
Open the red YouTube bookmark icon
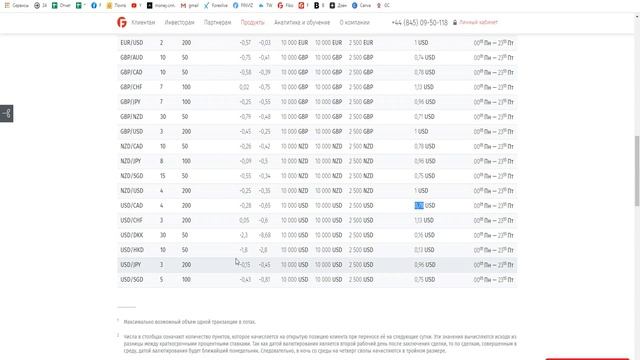[134, 5]
